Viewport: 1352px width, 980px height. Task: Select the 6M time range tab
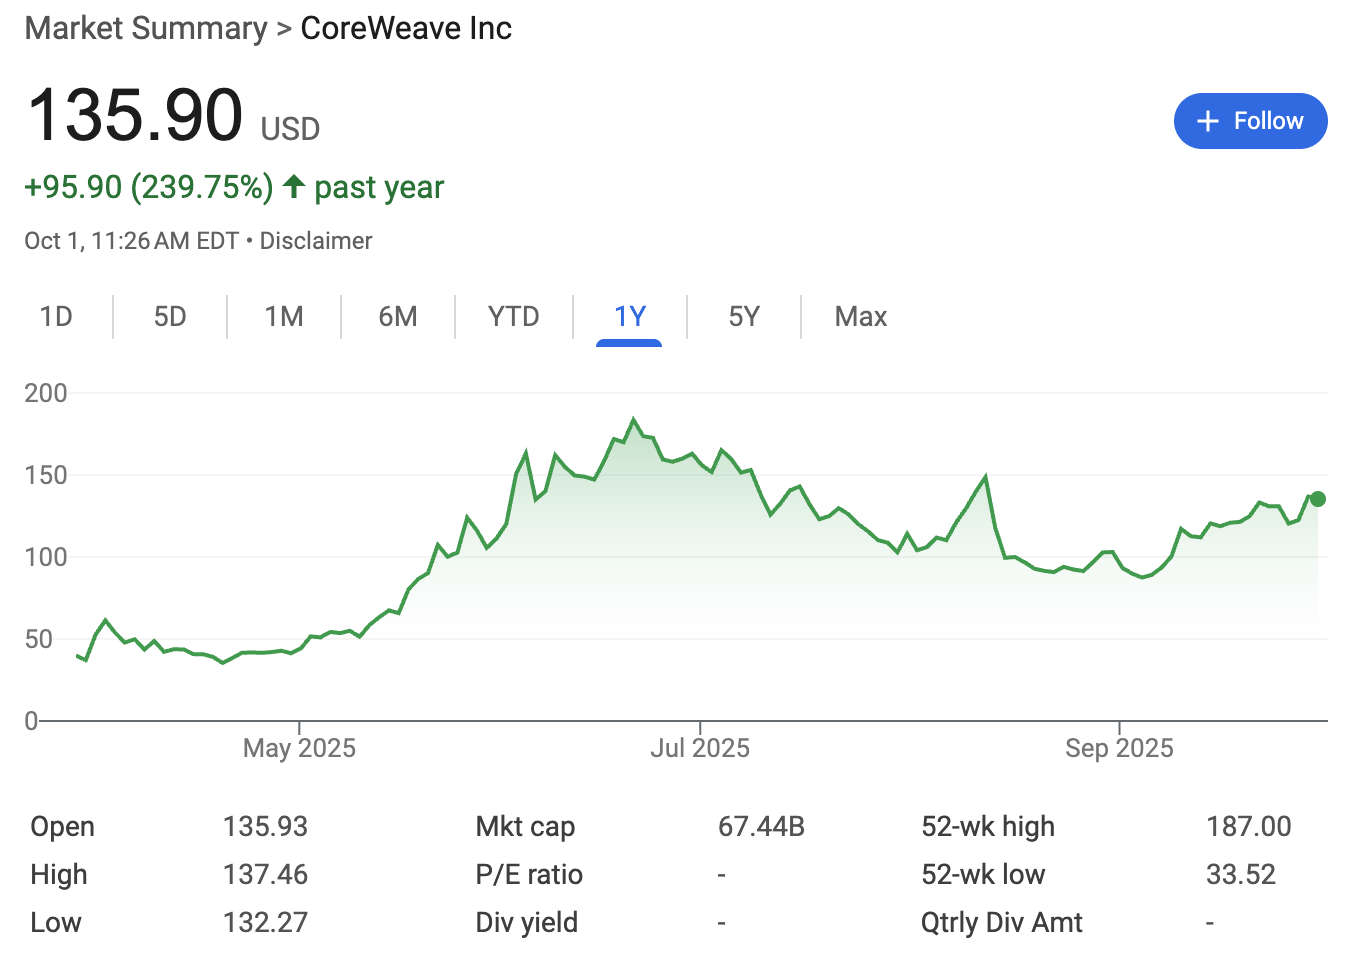(398, 317)
